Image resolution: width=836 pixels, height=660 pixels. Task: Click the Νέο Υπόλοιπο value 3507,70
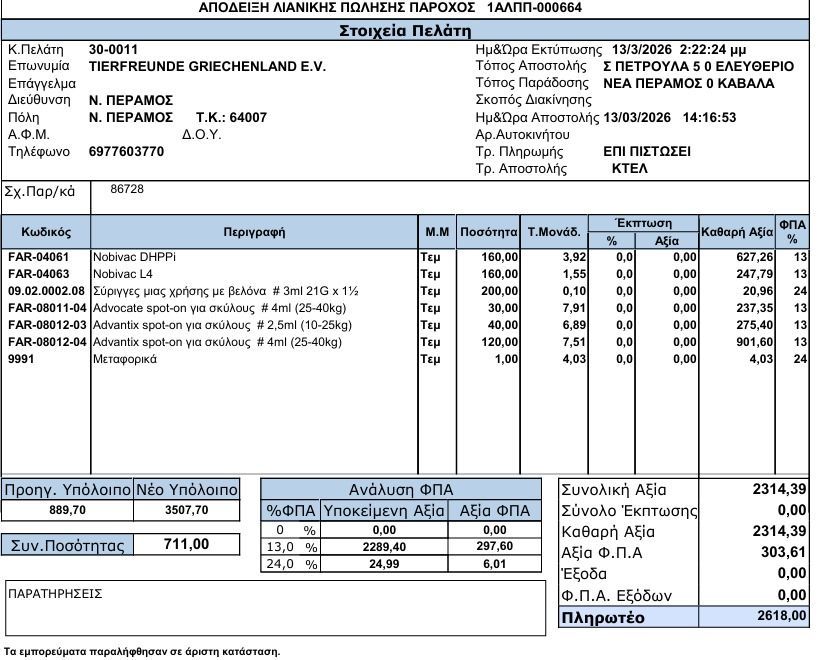coord(187,510)
